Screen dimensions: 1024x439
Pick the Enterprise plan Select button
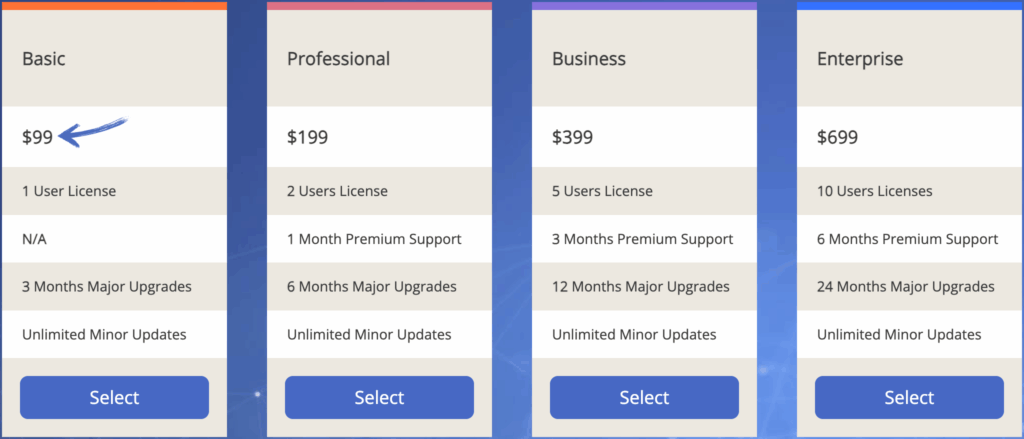(909, 398)
